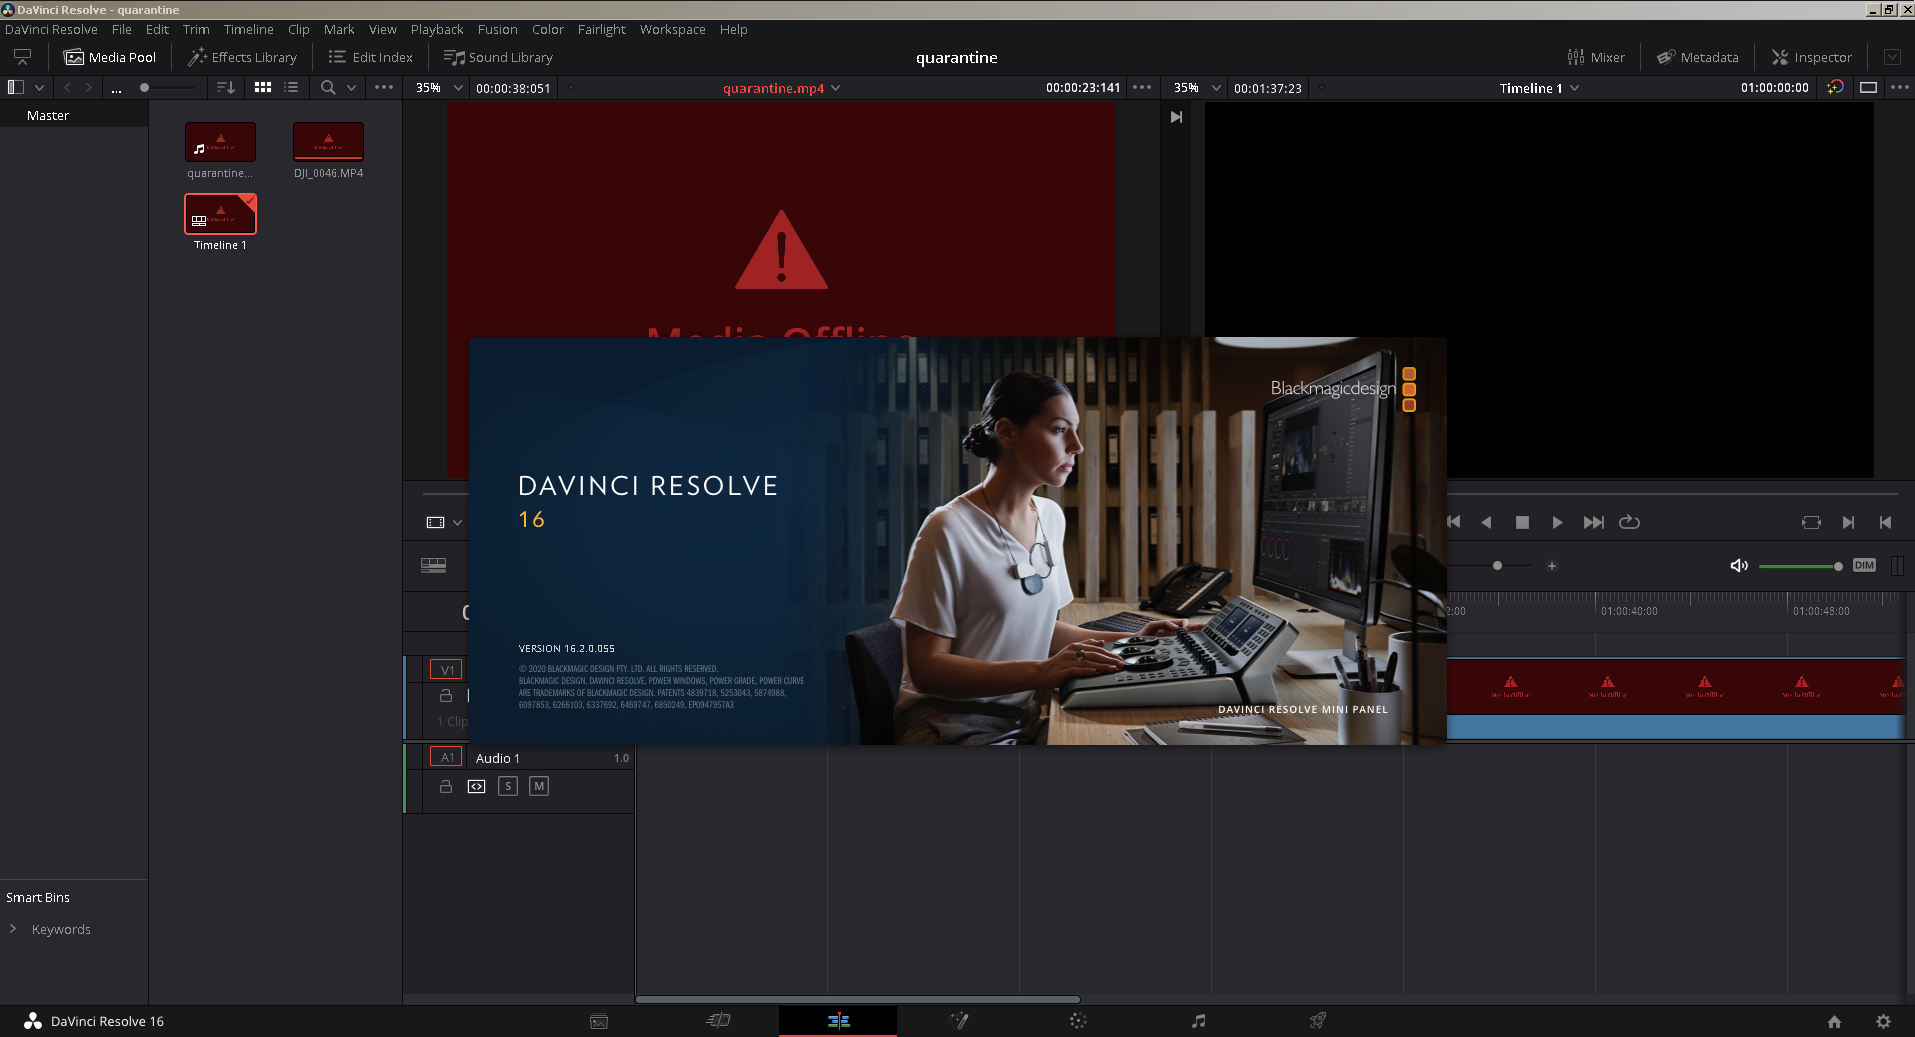Open the Sound Library panel
1915x1037 pixels.
(498, 57)
